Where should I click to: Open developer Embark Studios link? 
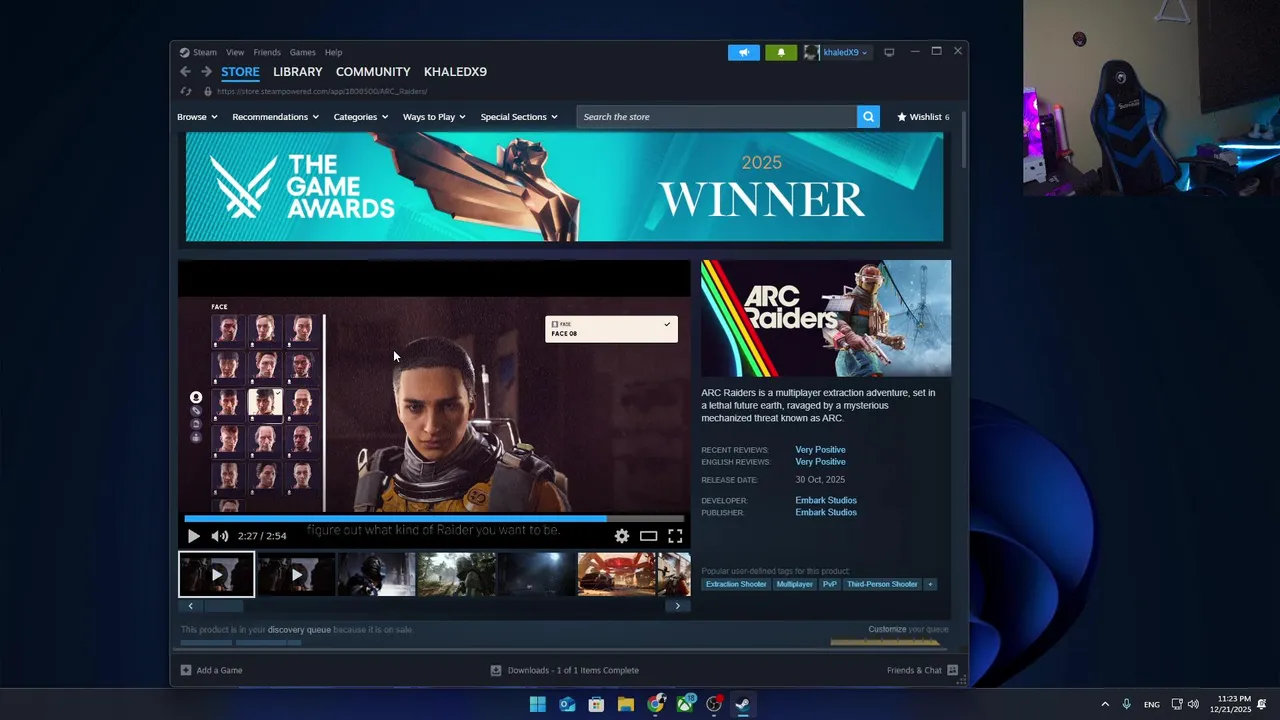click(826, 500)
